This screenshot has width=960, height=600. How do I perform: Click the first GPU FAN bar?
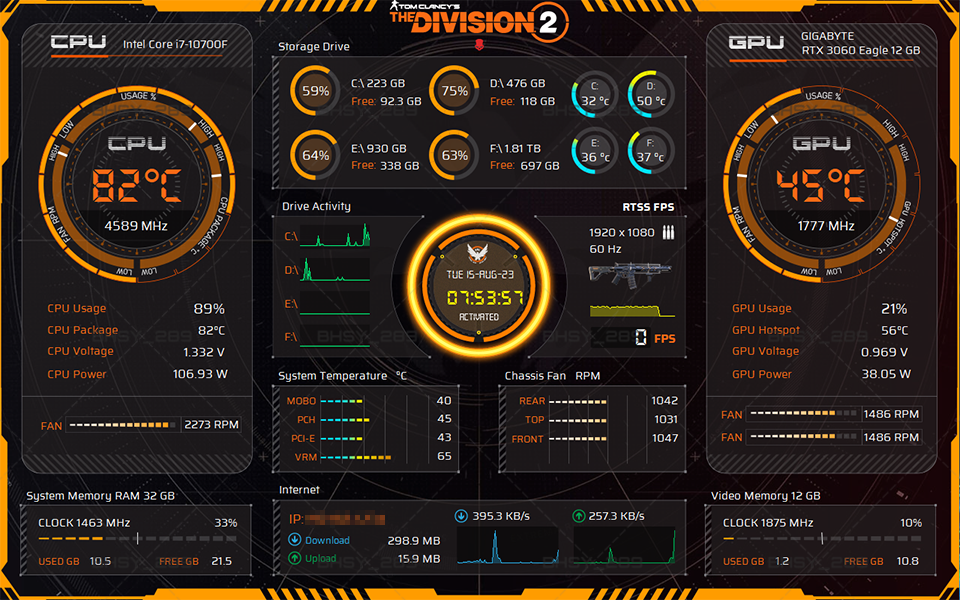click(803, 414)
